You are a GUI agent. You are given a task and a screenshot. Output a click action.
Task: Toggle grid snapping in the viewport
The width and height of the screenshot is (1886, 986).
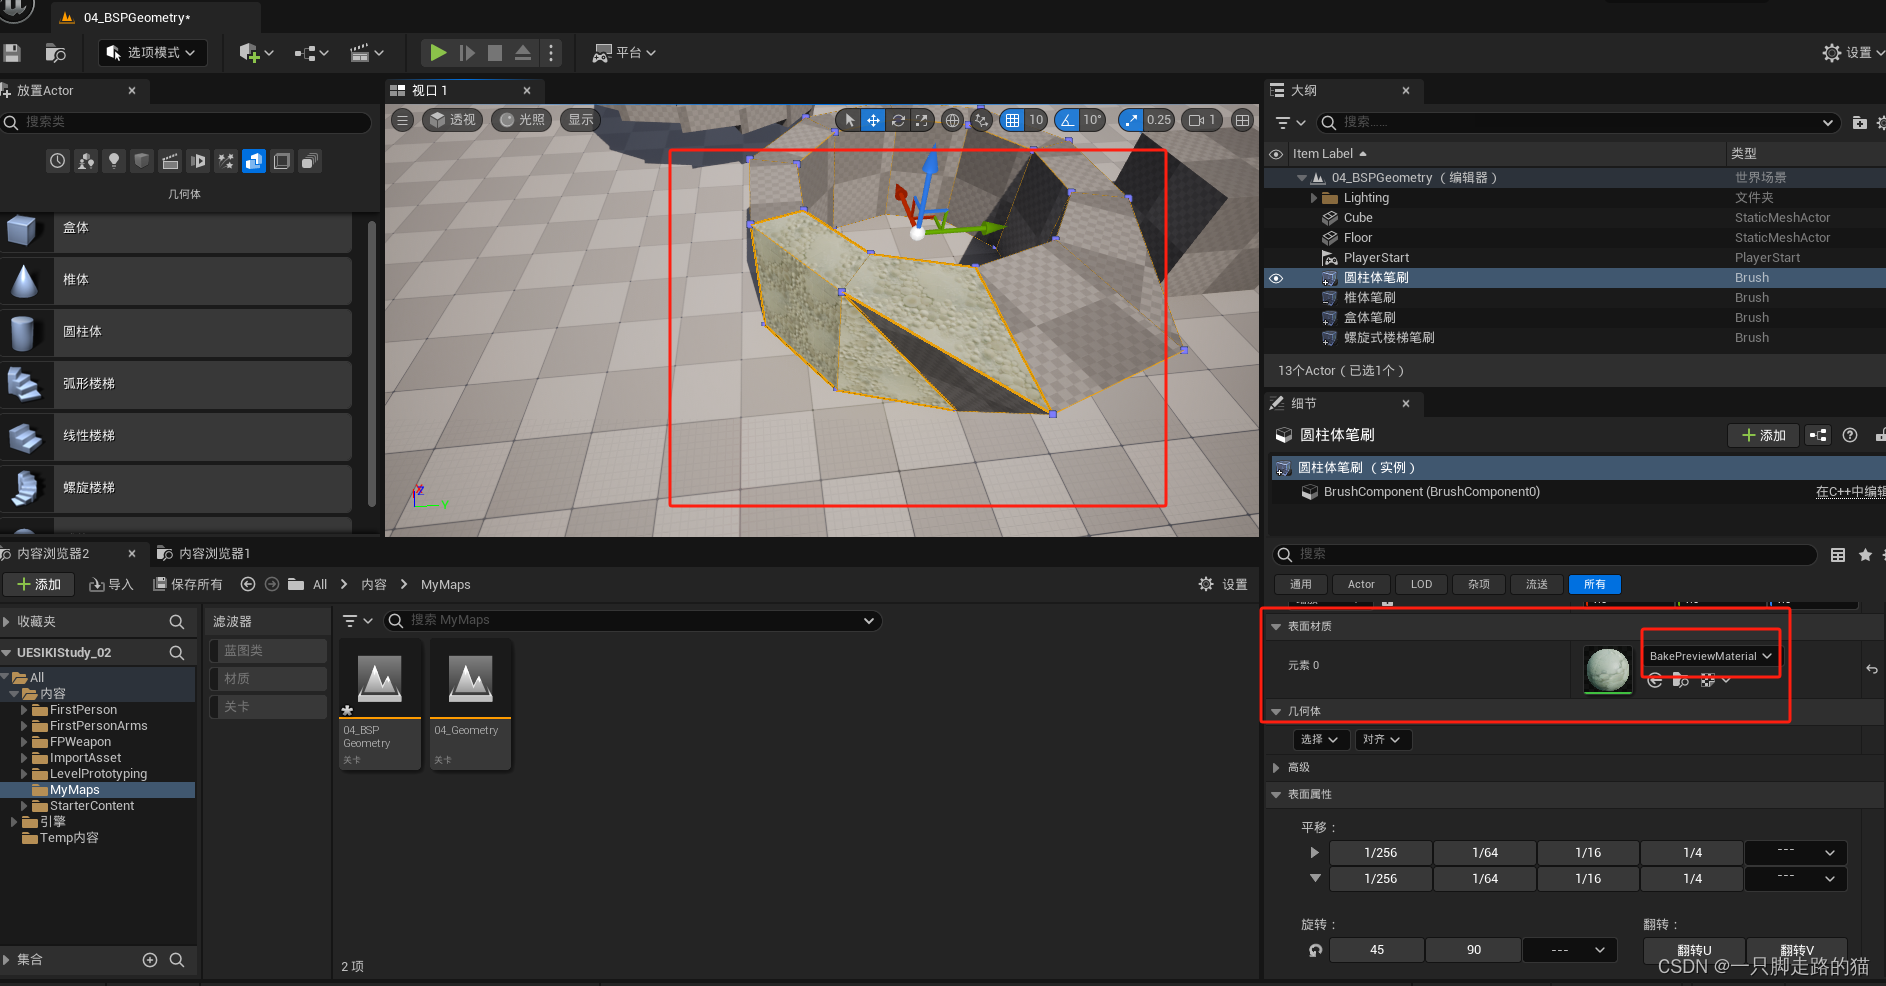tap(1012, 120)
